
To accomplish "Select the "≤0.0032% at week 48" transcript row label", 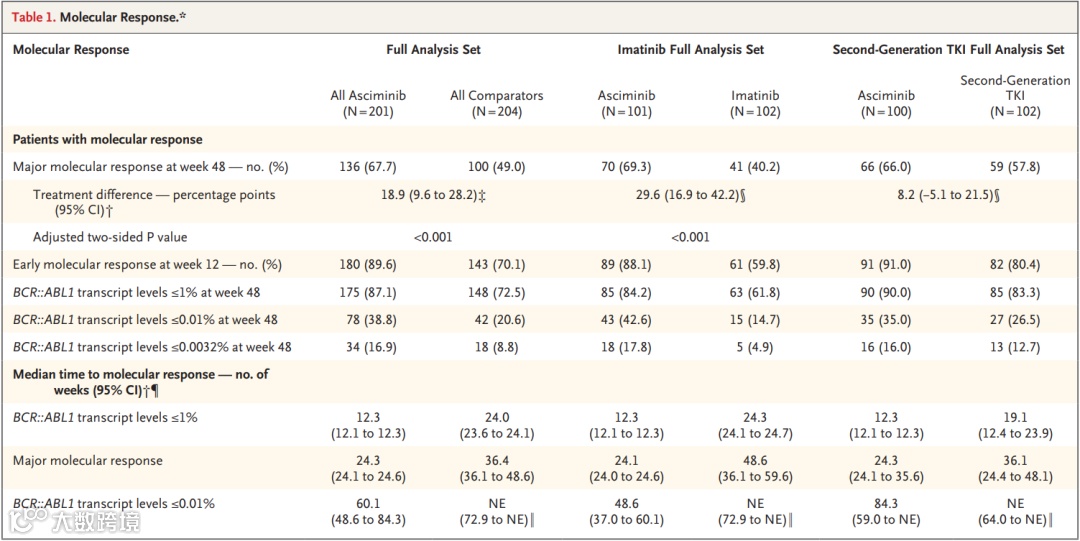I will (152, 347).
